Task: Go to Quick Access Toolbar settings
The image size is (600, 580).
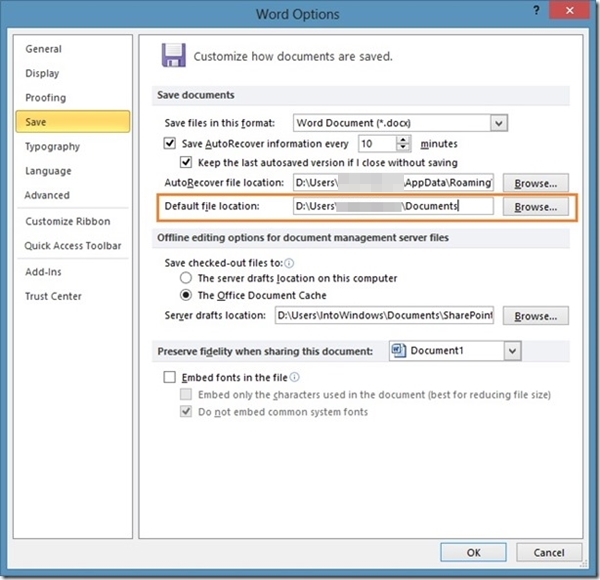Action: coord(73,246)
